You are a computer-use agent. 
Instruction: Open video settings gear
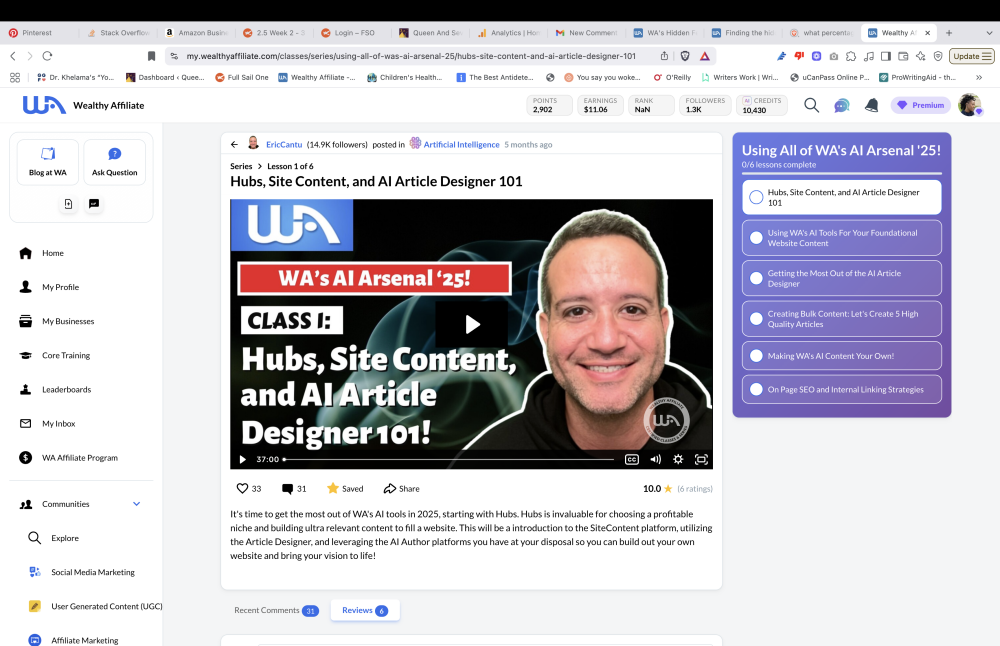[678, 459]
